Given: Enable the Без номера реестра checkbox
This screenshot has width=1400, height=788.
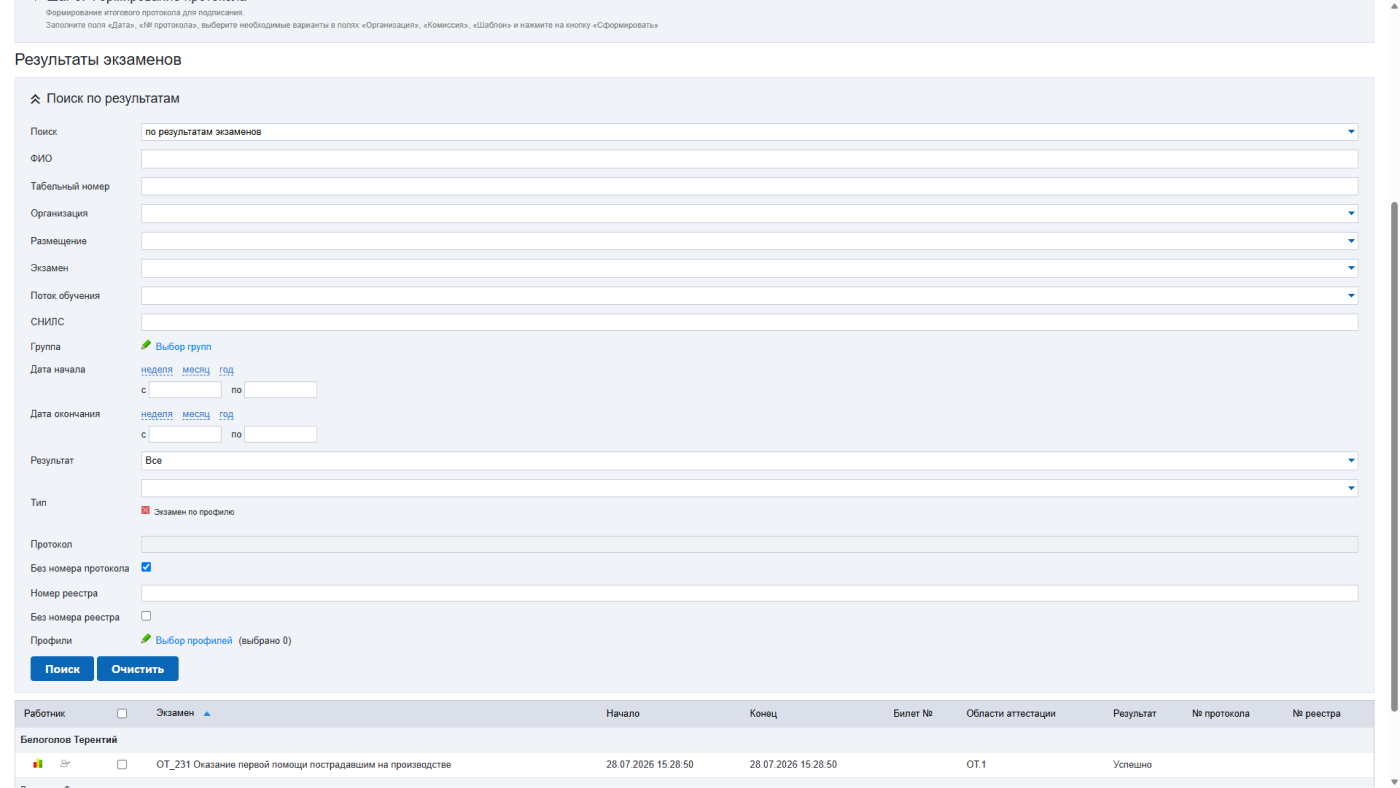Looking at the screenshot, I should coord(146,616).
